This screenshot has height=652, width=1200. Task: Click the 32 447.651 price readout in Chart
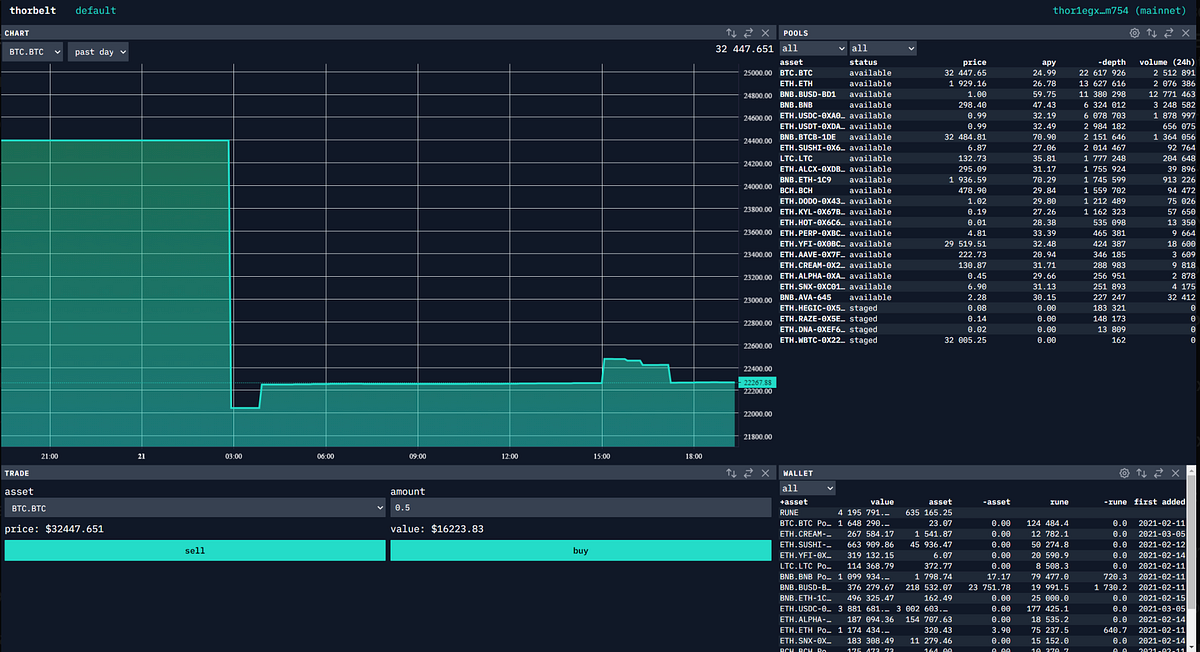745,48
